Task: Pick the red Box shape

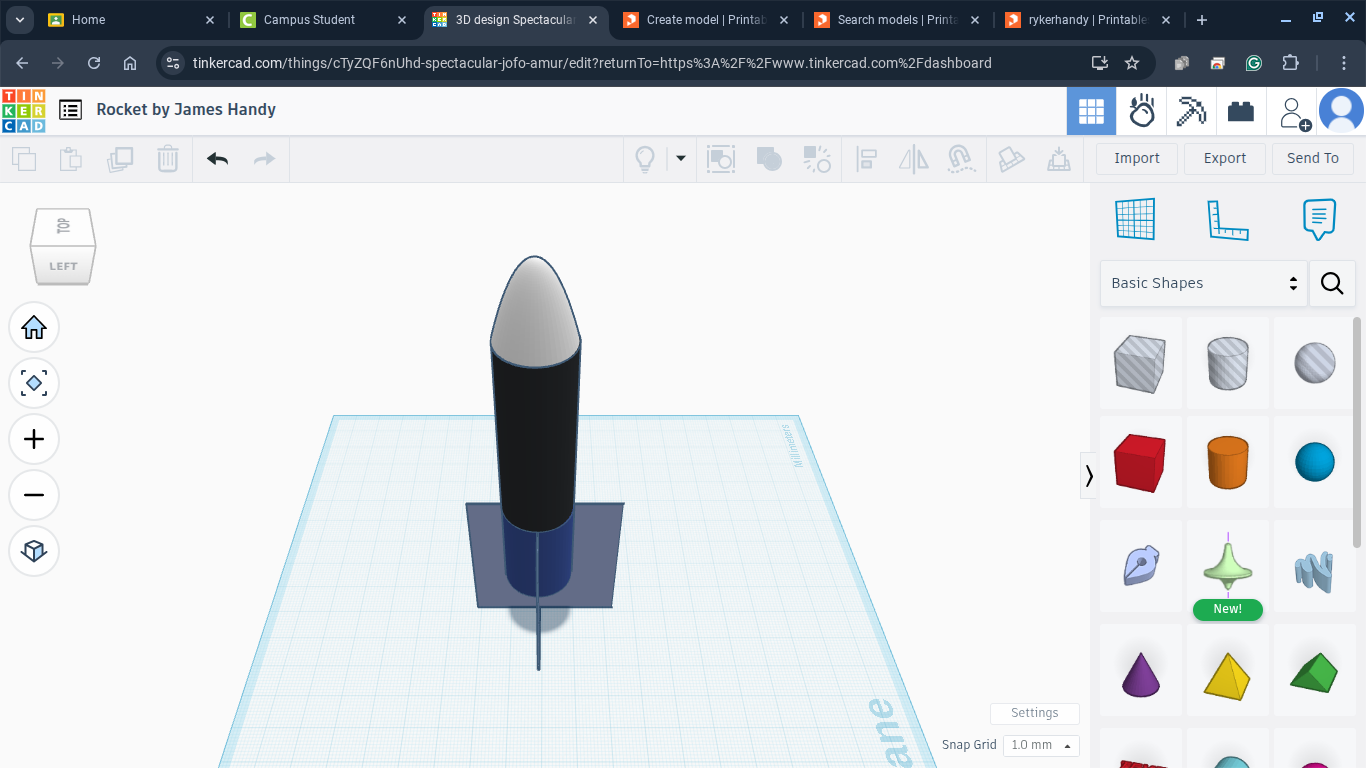Action: 1140,462
